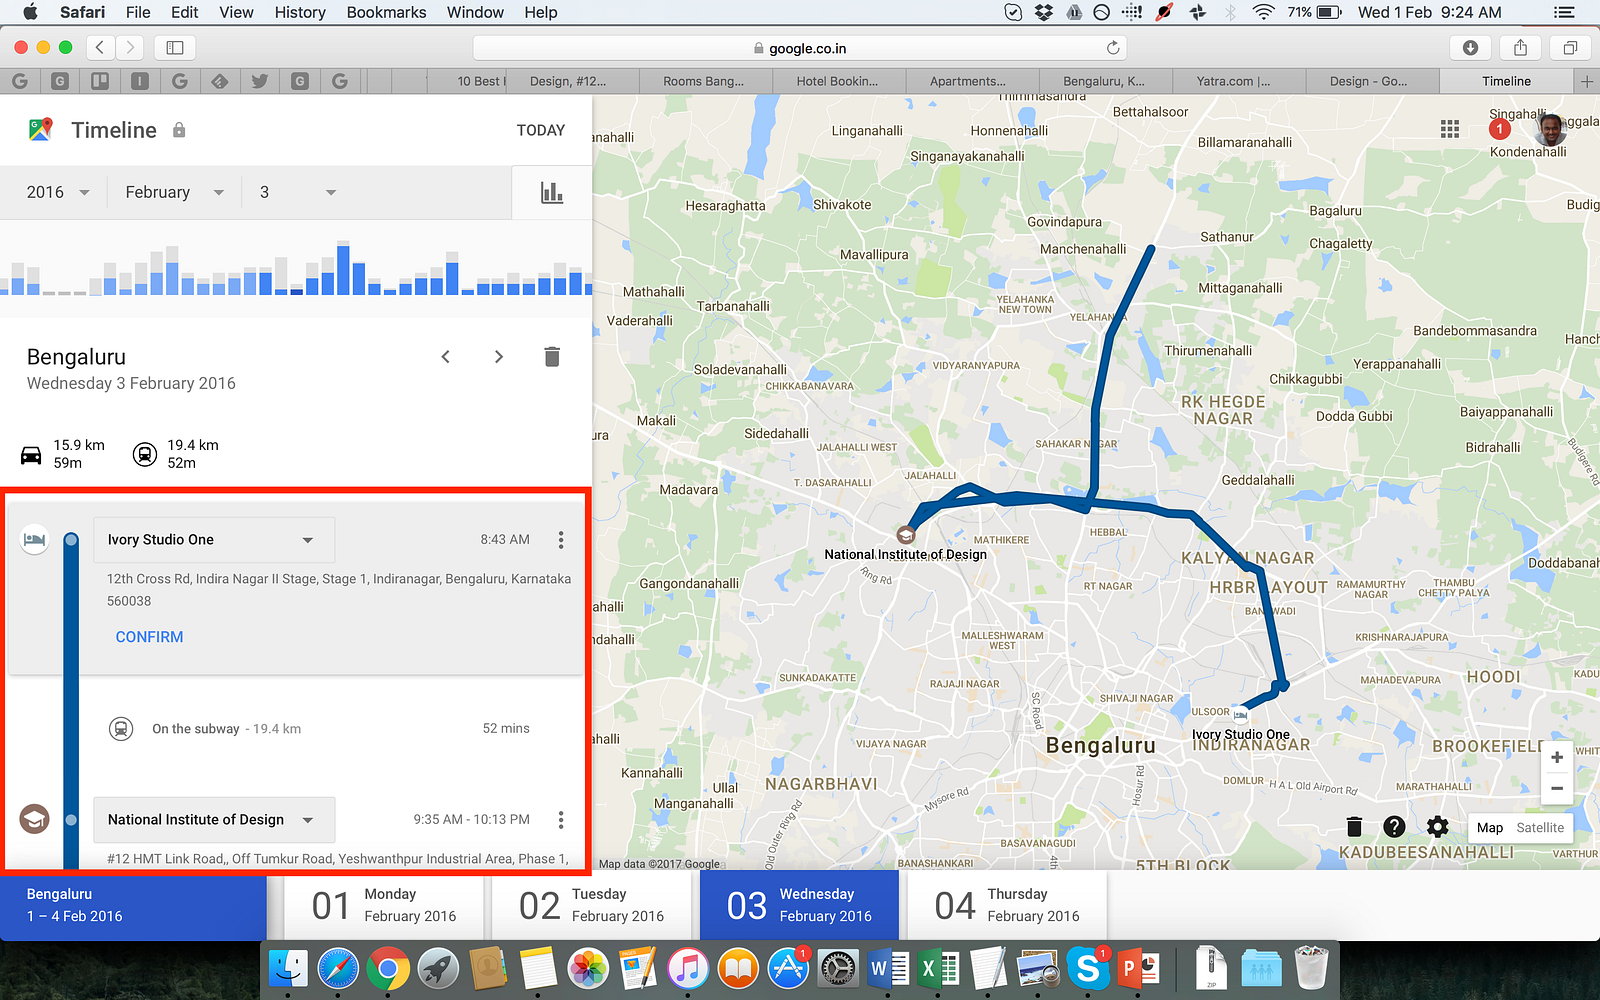Open the year 2016 dropdown

pyautogui.click(x=58, y=192)
